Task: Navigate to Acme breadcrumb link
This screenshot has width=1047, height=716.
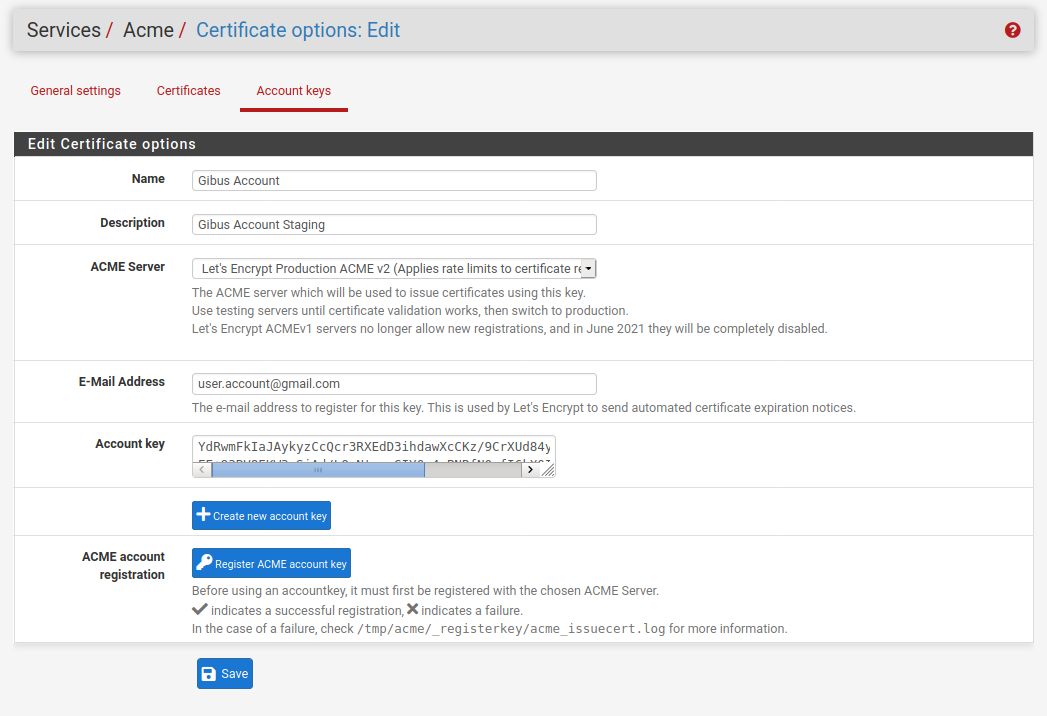Action: [x=148, y=30]
